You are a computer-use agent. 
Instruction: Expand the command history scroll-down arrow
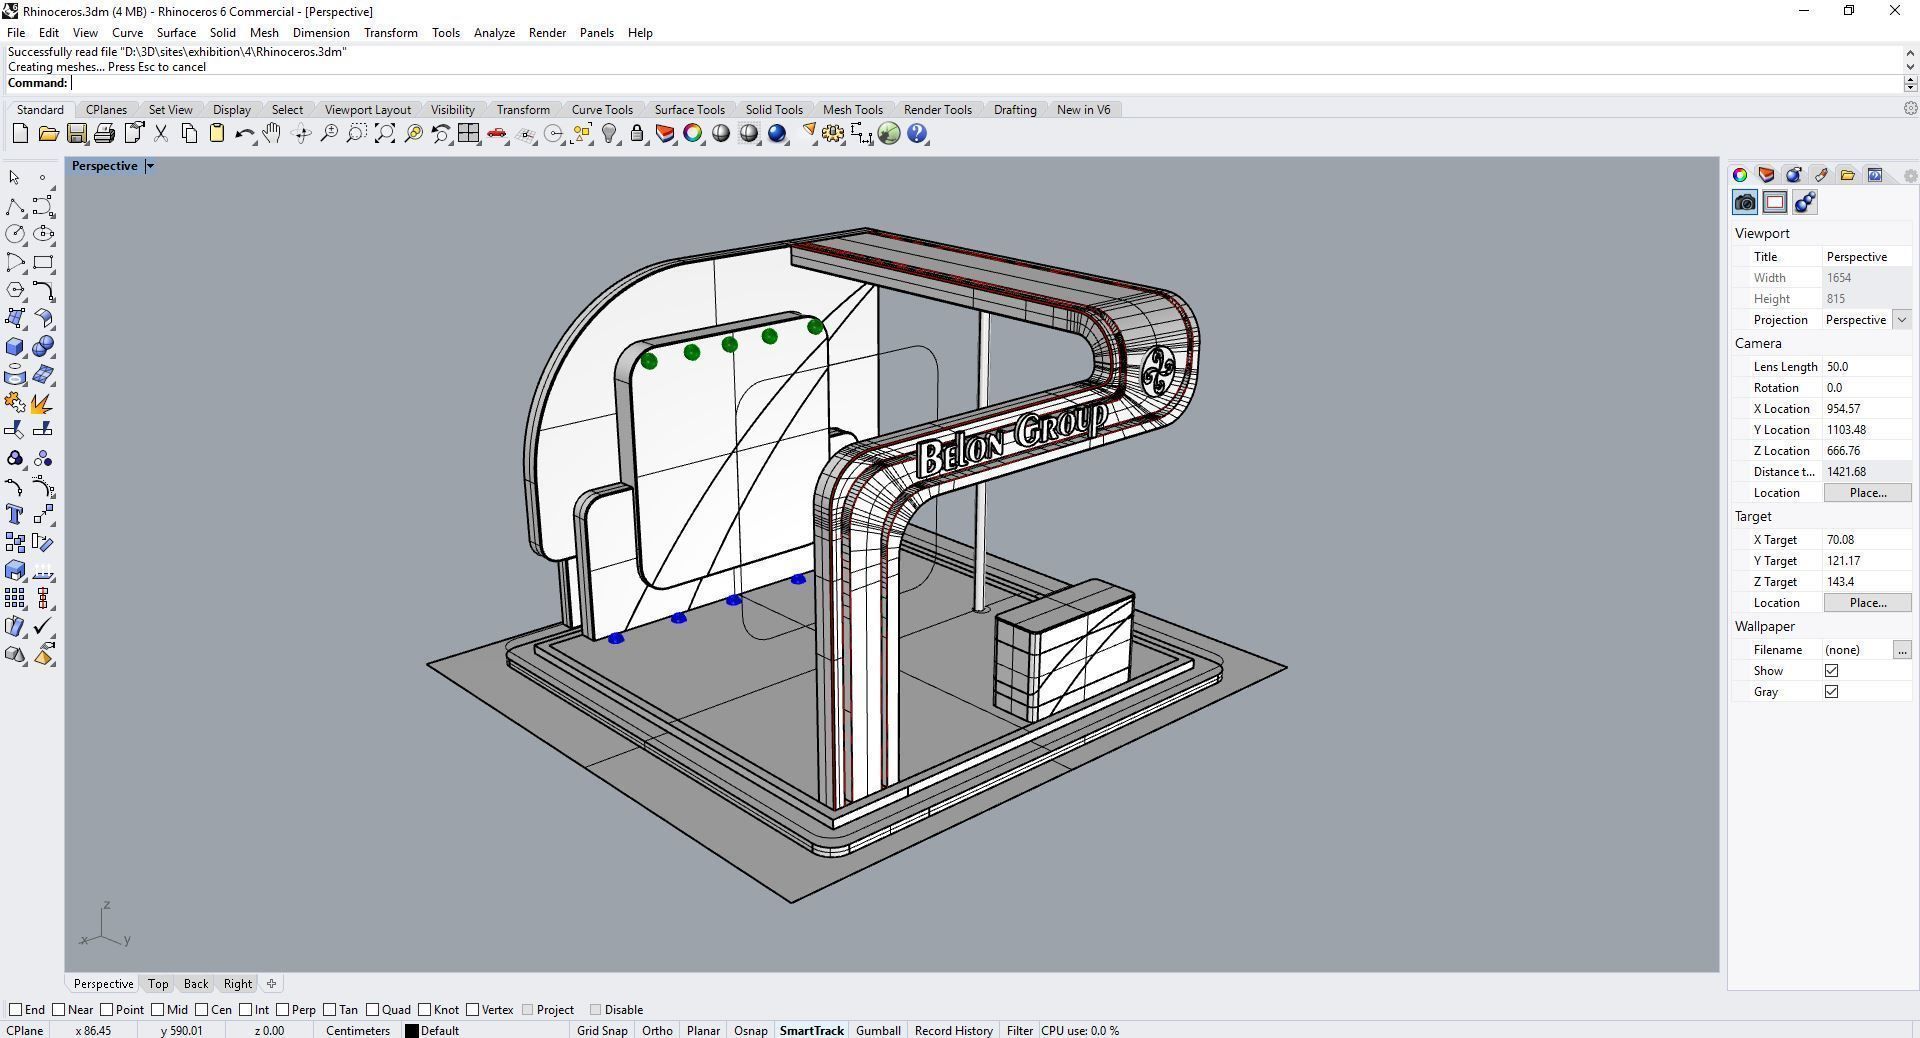[1910, 67]
